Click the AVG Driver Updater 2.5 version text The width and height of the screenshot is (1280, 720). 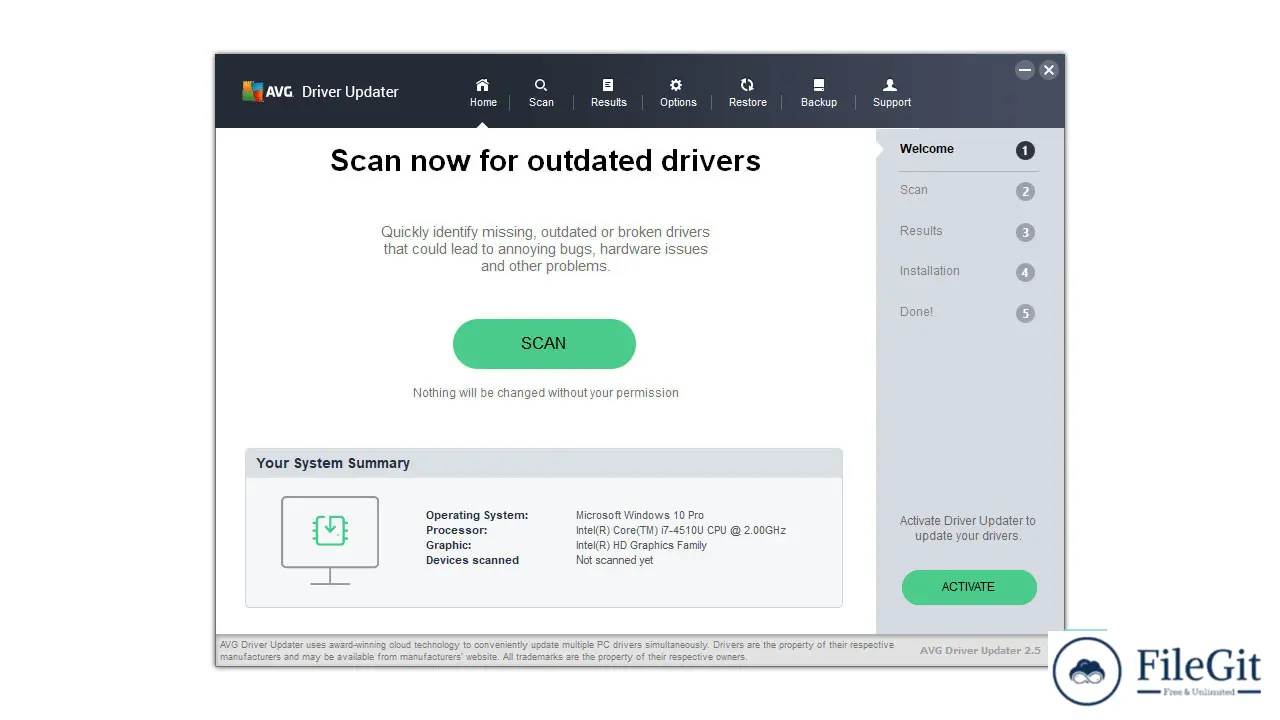(x=980, y=650)
